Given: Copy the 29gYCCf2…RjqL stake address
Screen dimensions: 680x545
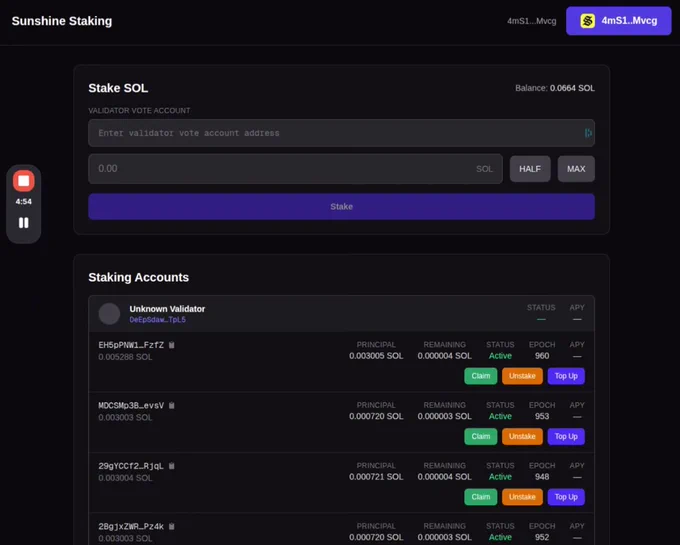Looking at the screenshot, I should coord(172,466).
